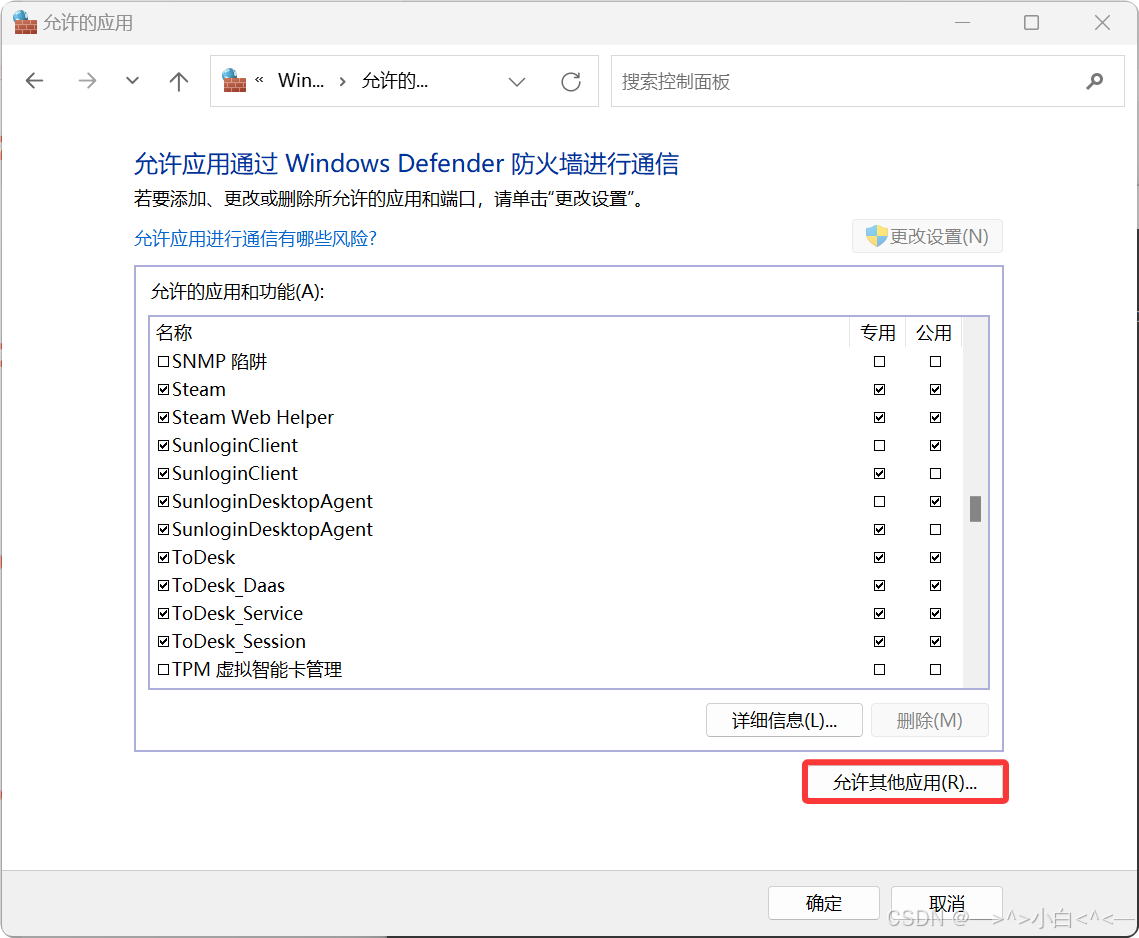Screen dimensions: 1139x938
Task: Toggle ToDesk_Daas 专用 checkbox
Action: click(x=880, y=585)
